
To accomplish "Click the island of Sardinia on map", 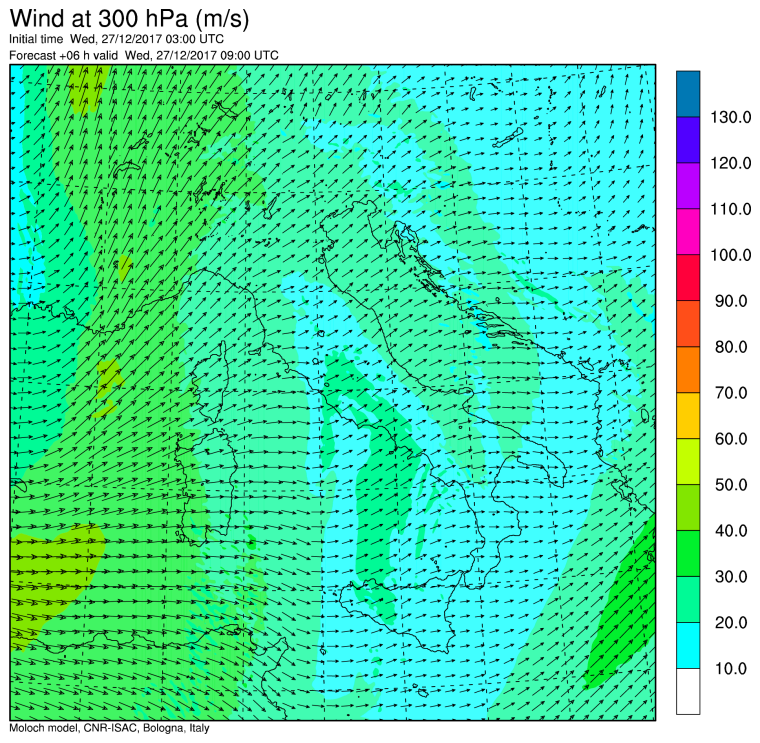I will point(206,486).
